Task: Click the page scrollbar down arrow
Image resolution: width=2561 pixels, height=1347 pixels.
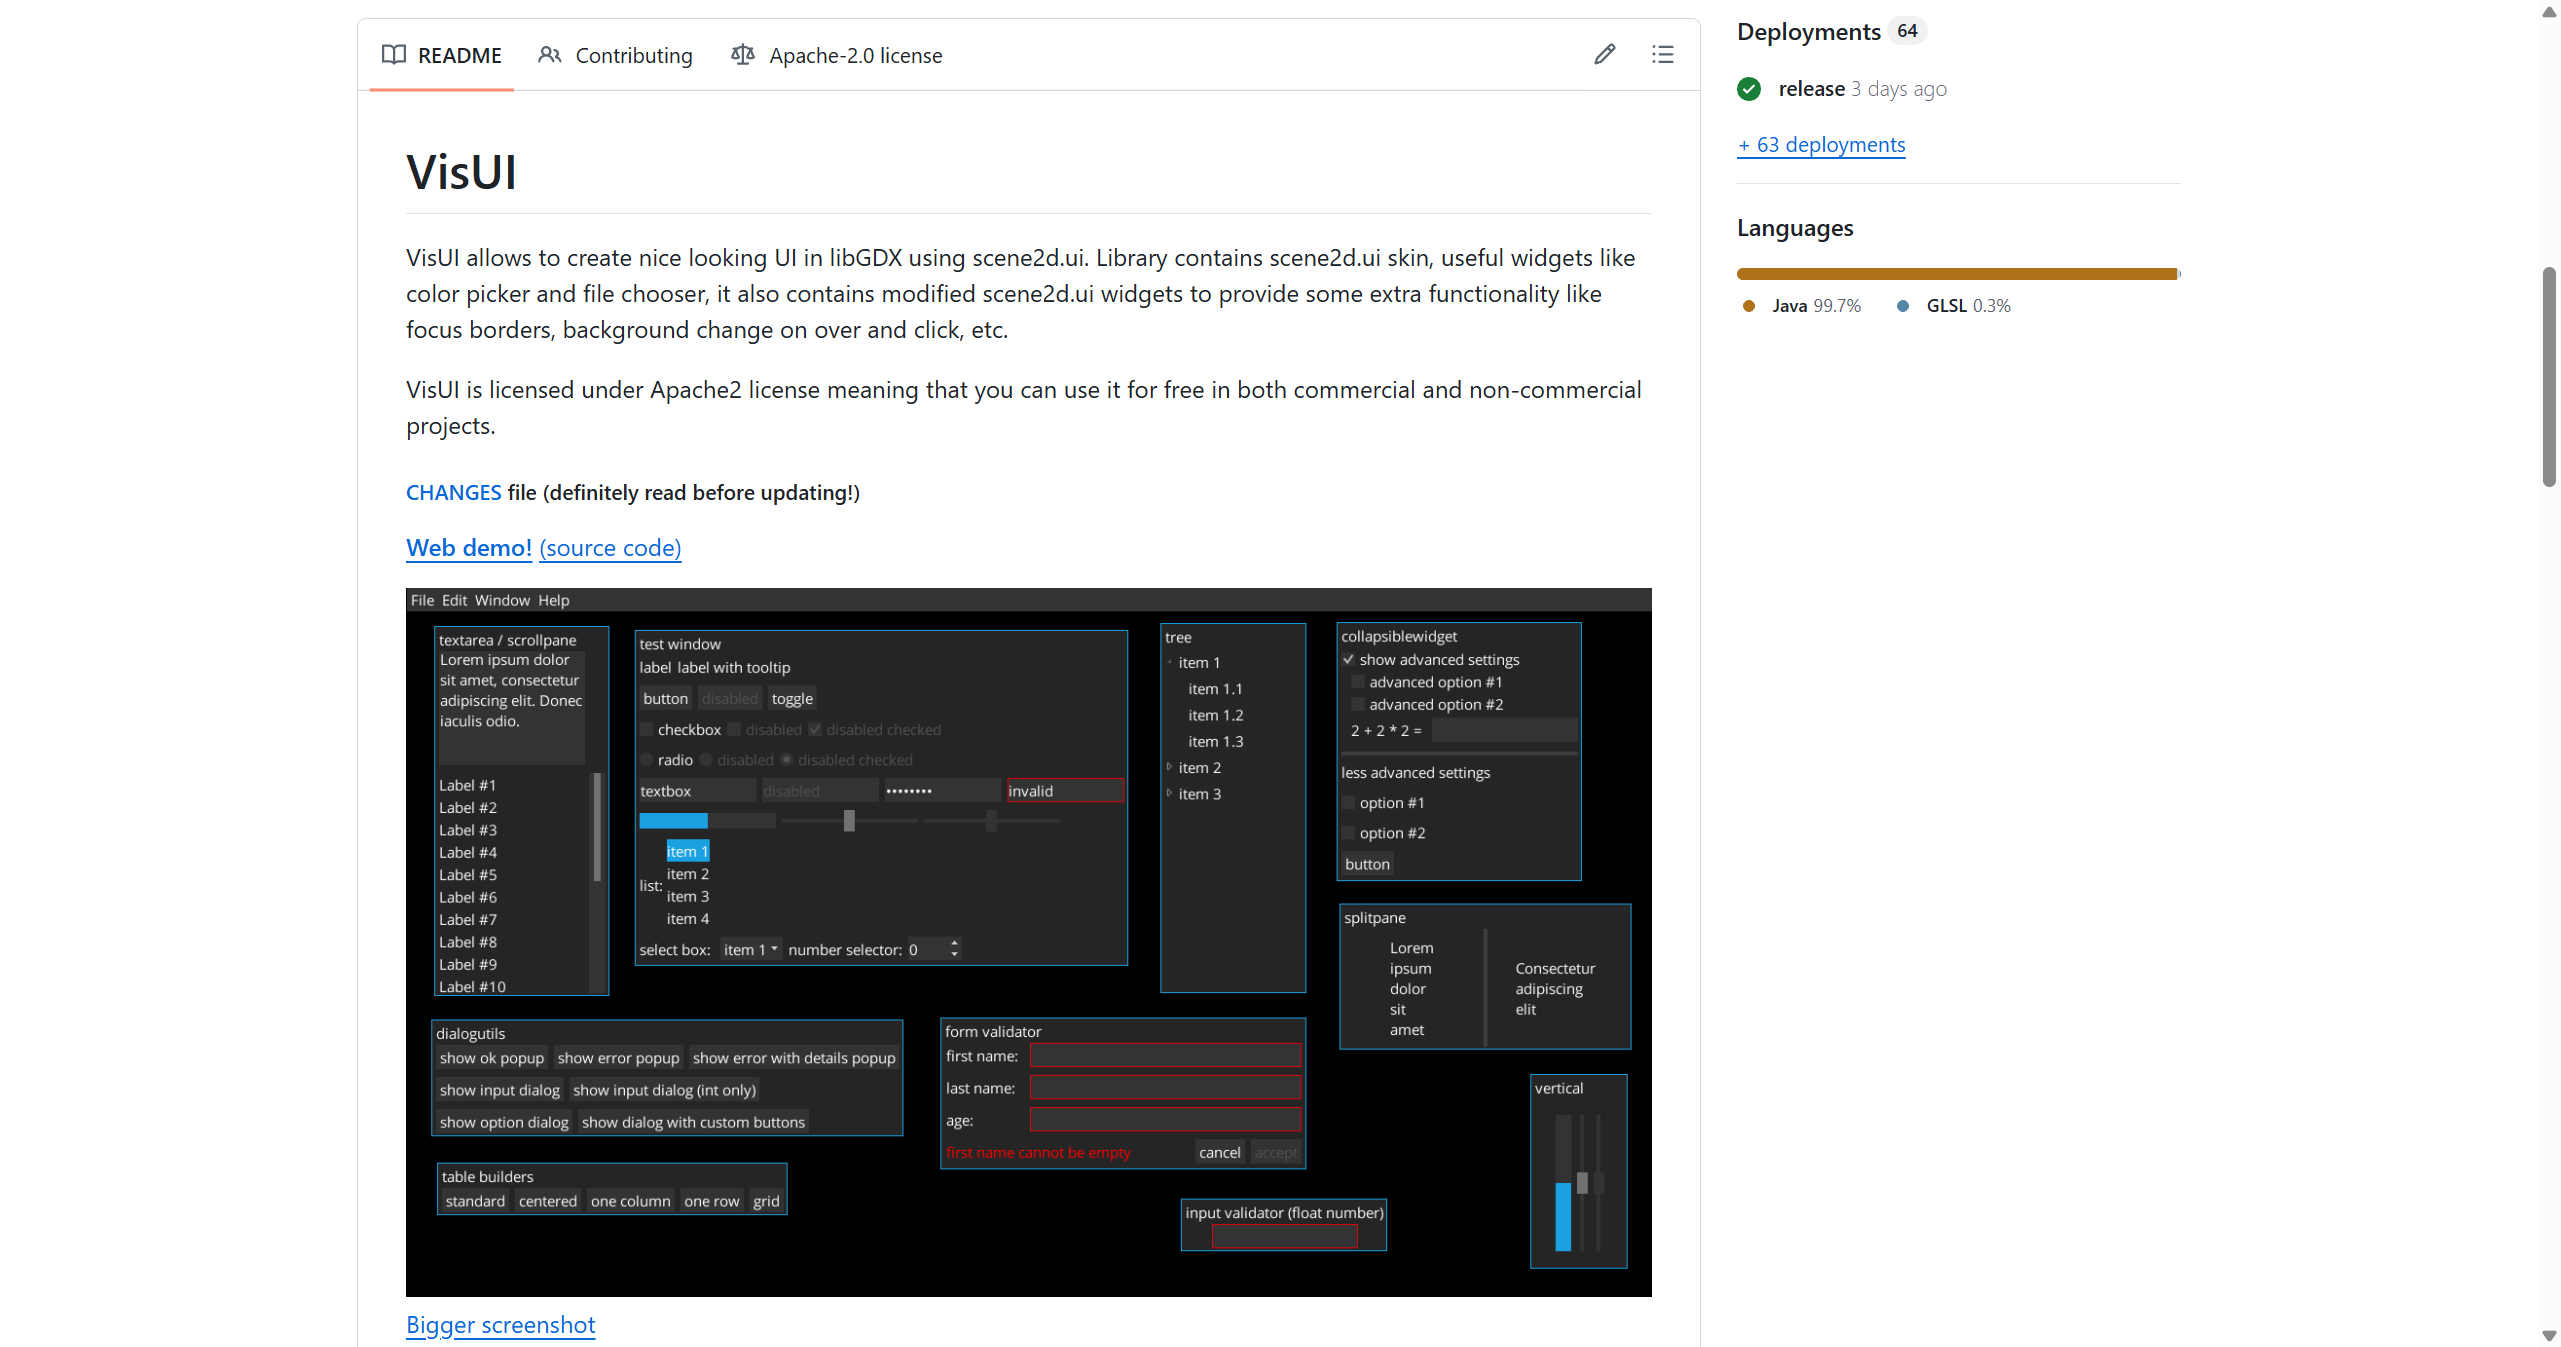Action: (2549, 1336)
